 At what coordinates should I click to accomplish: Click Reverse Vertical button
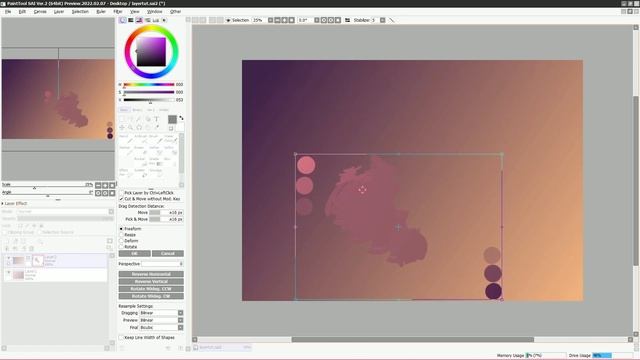[x=151, y=281]
